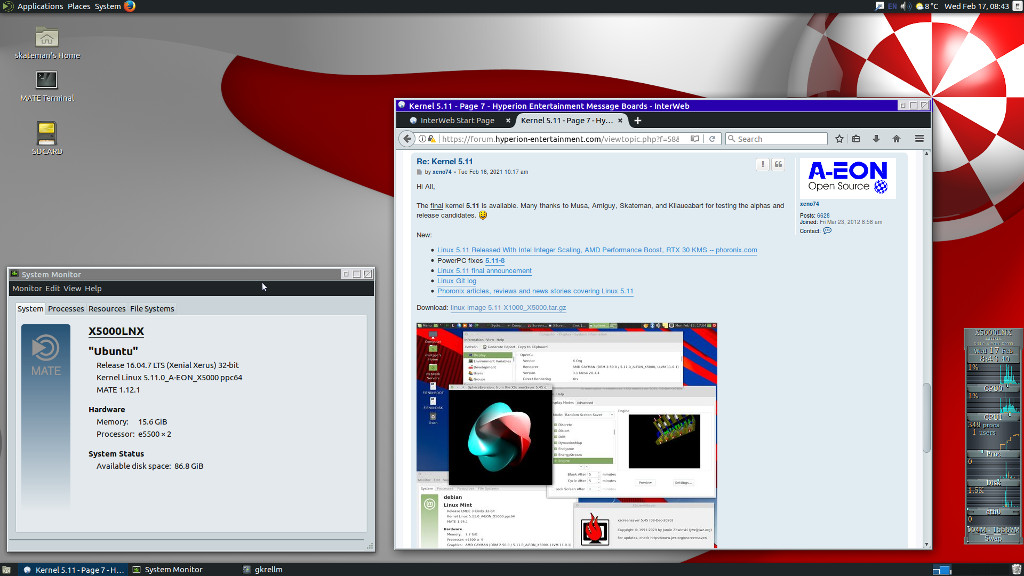Viewport: 1024px width, 576px height.
Task: Go back with the browser back arrow
Action: (407, 138)
